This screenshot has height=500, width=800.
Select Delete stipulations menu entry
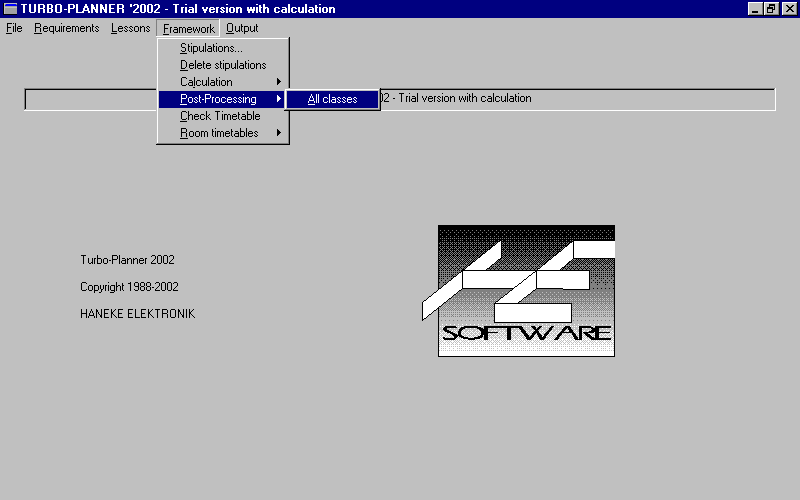tap(223, 65)
